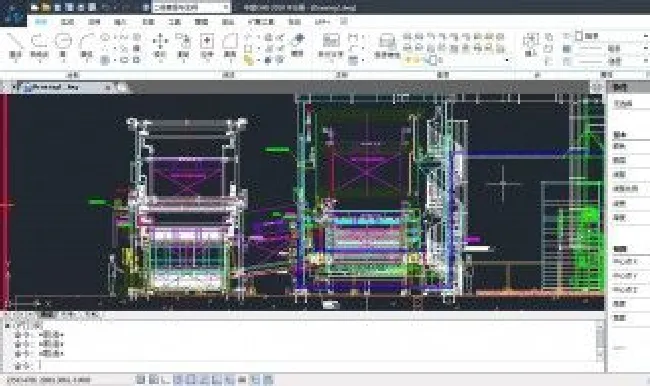Activate the Move tool with four-arrow icon
The height and width of the screenshot is (386, 650).
[x=160, y=45]
